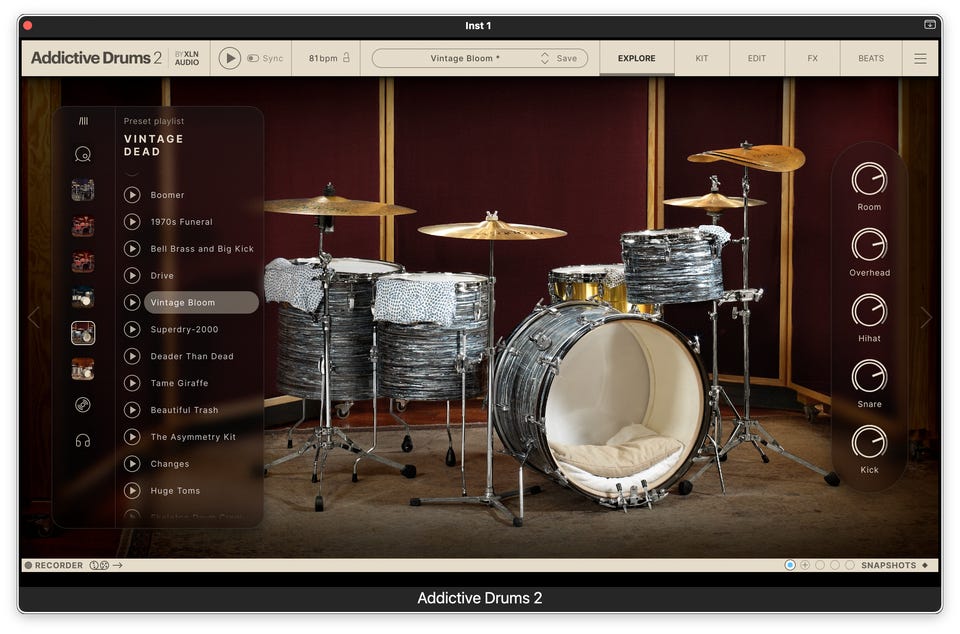
Task: Click the Addictive Drums 2 logo
Action: (96, 58)
